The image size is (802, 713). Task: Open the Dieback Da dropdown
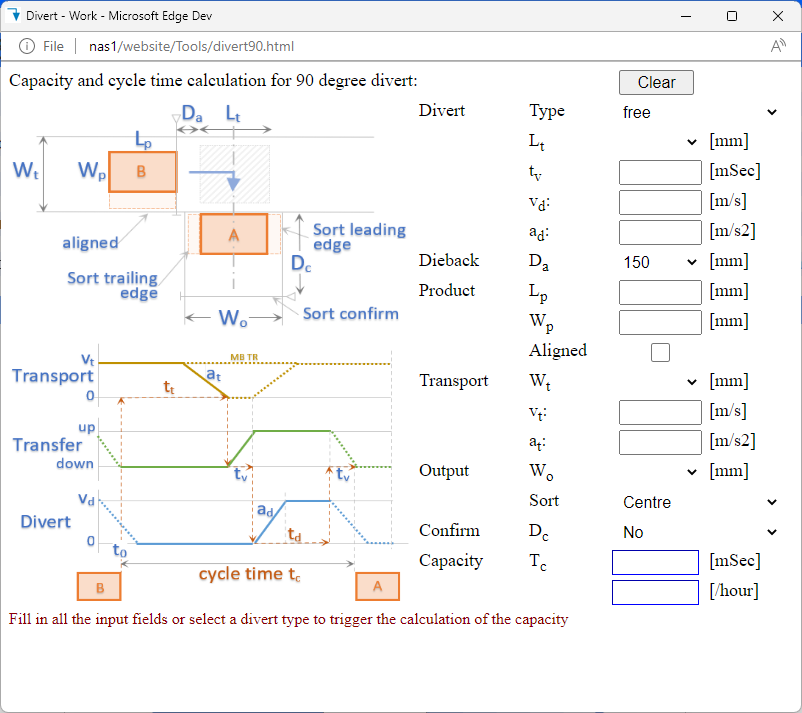click(x=660, y=262)
